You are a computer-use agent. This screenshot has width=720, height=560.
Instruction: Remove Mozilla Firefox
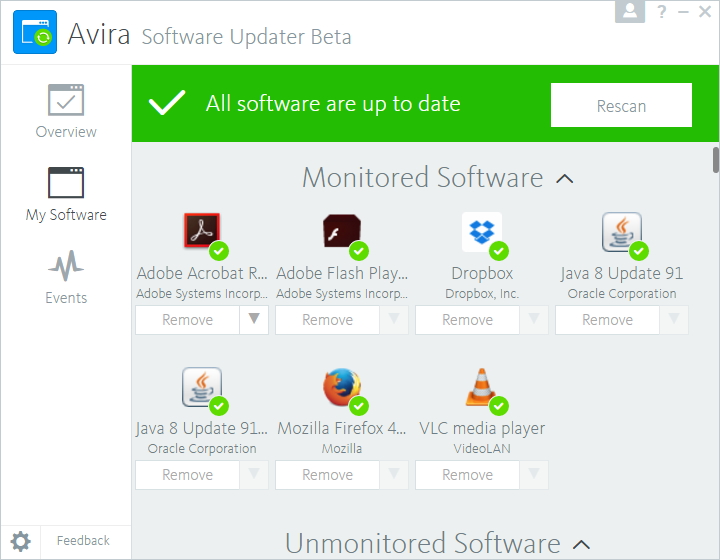[327, 475]
